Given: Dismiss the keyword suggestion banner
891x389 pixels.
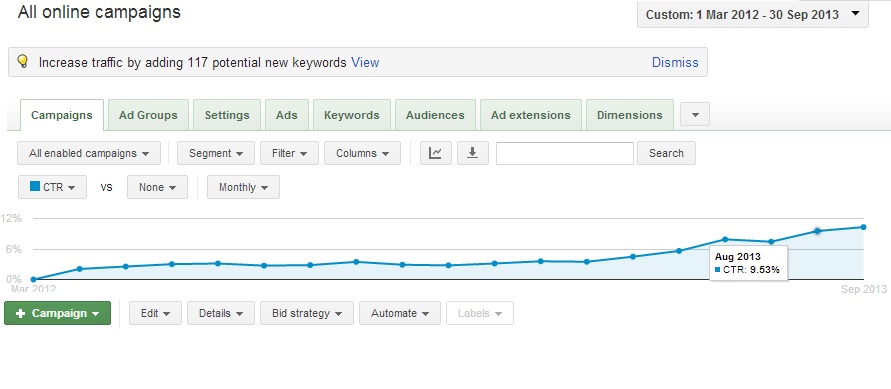Looking at the screenshot, I should tap(675, 62).
